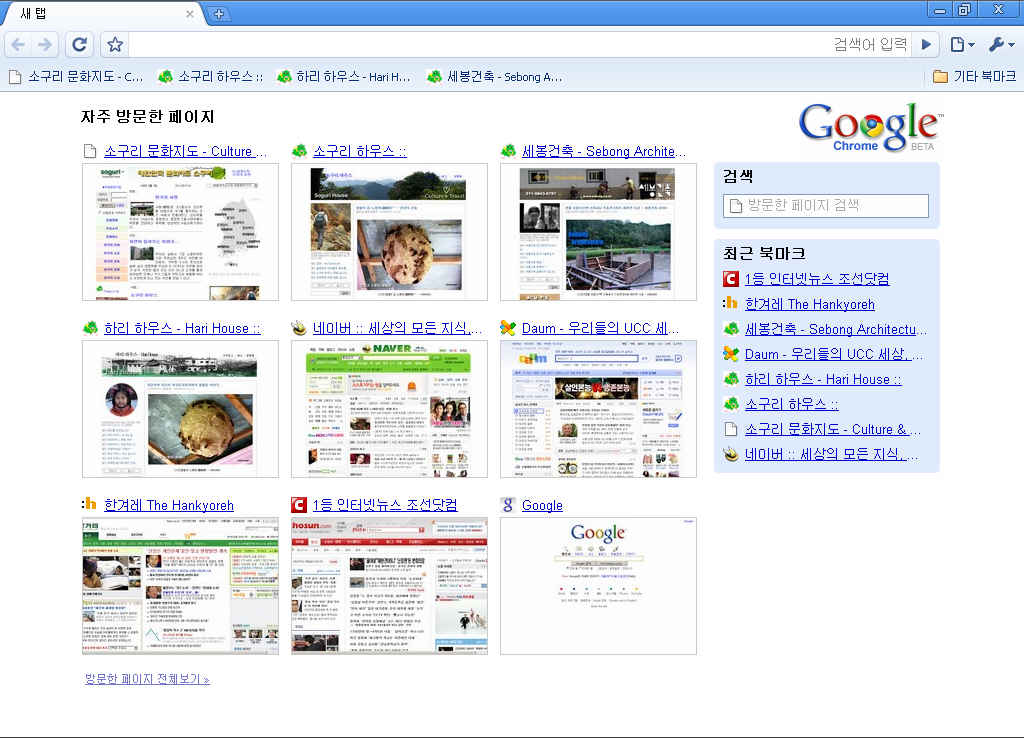This screenshot has width=1024, height=738.
Task: Go forward with the forward arrow
Action: (45, 44)
